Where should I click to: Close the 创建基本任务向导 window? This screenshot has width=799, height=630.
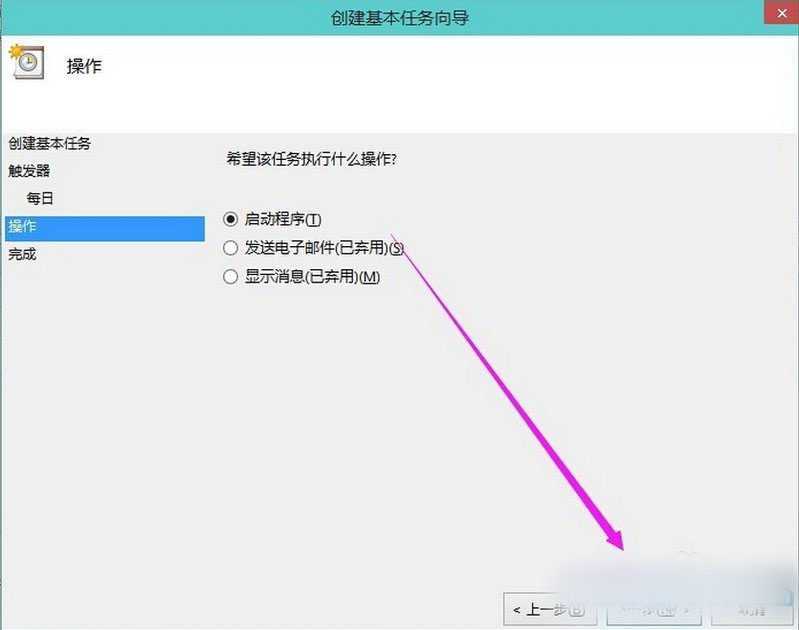click(x=781, y=13)
